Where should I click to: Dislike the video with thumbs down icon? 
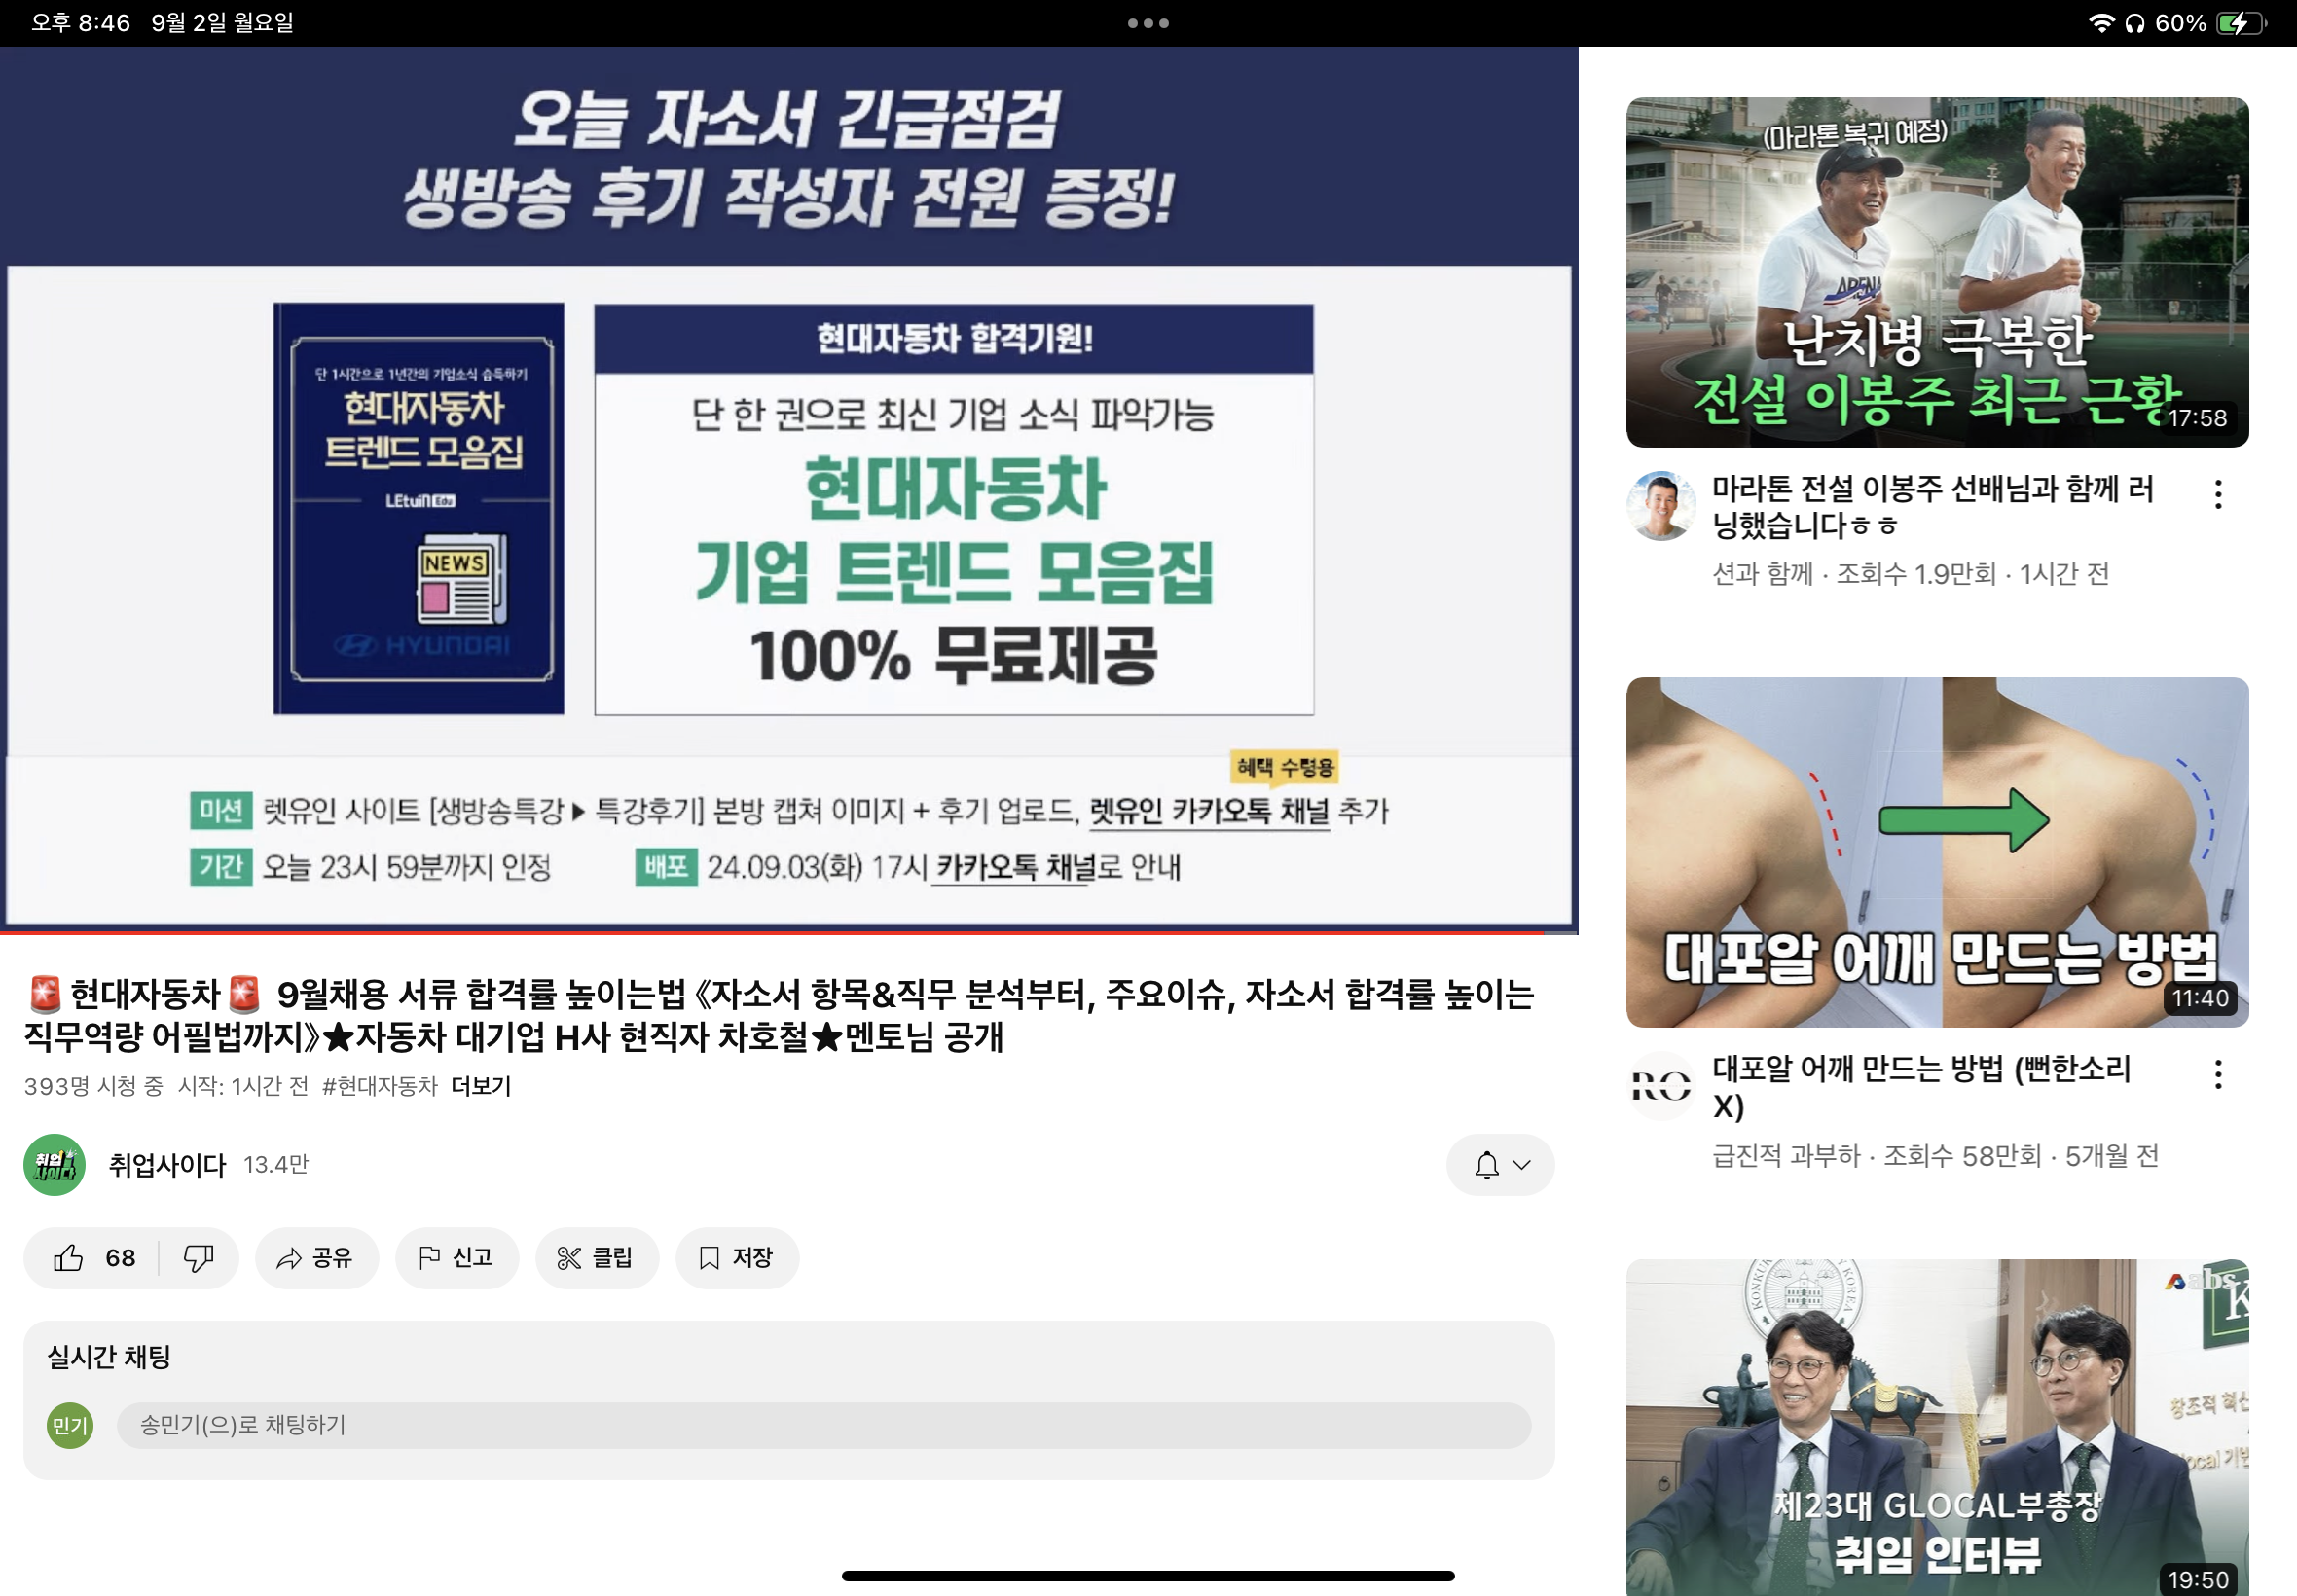click(199, 1258)
